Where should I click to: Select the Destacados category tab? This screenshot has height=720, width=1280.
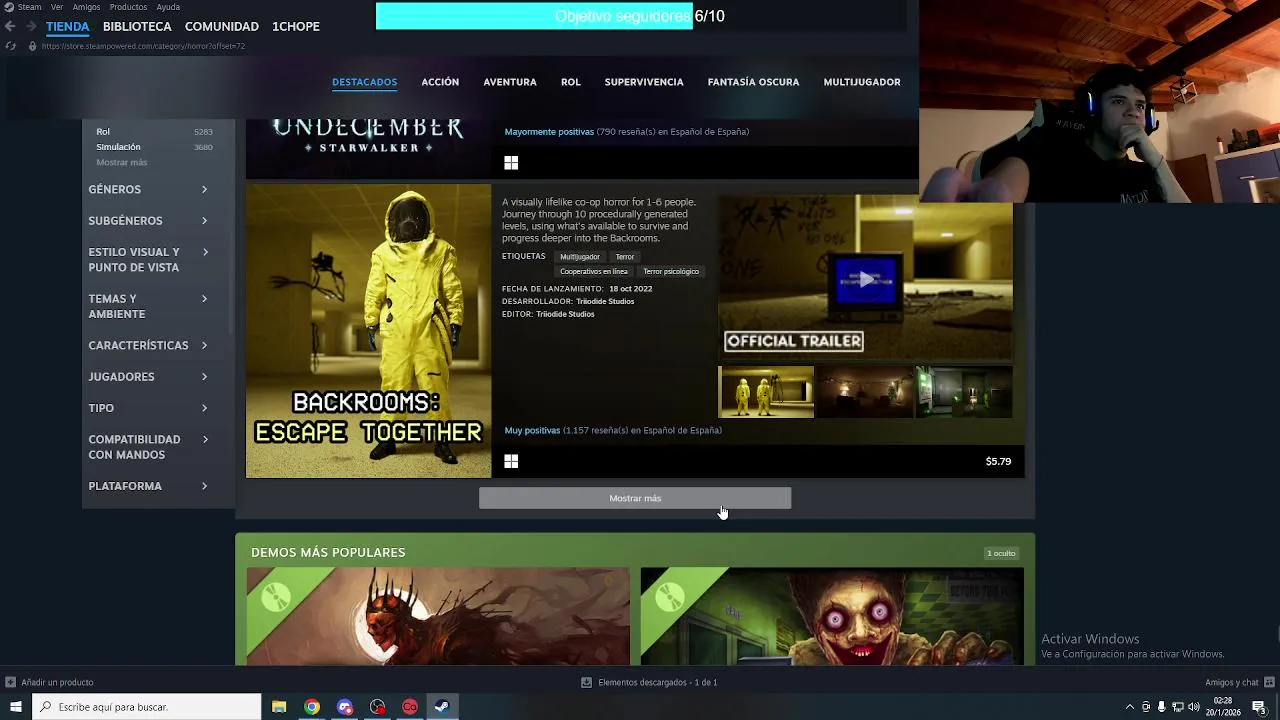tap(365, 82)
